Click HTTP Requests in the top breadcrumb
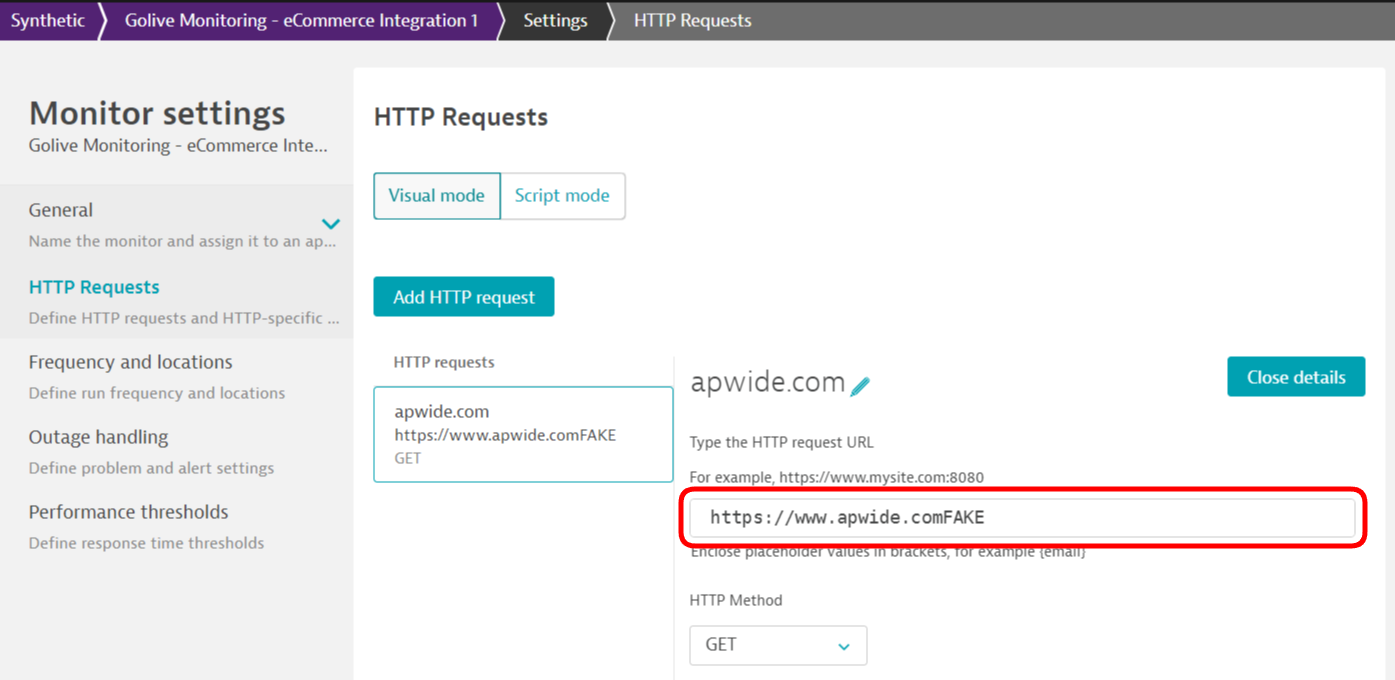 tap(692, 20)
